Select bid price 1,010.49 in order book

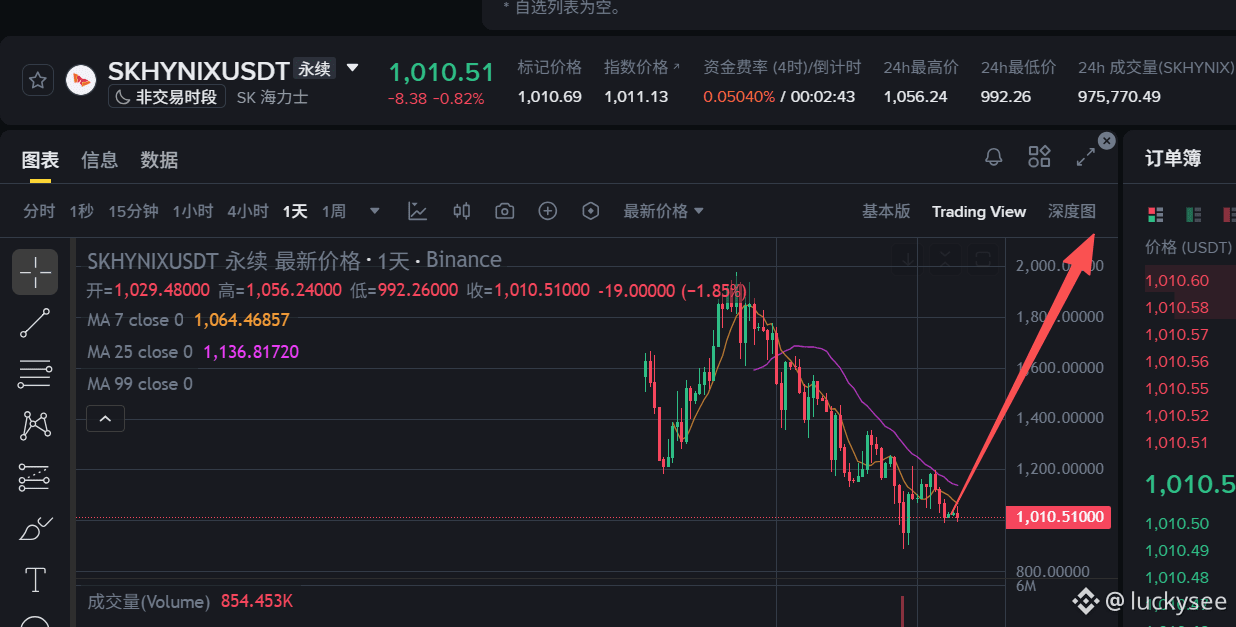(x=1177, y=551)
